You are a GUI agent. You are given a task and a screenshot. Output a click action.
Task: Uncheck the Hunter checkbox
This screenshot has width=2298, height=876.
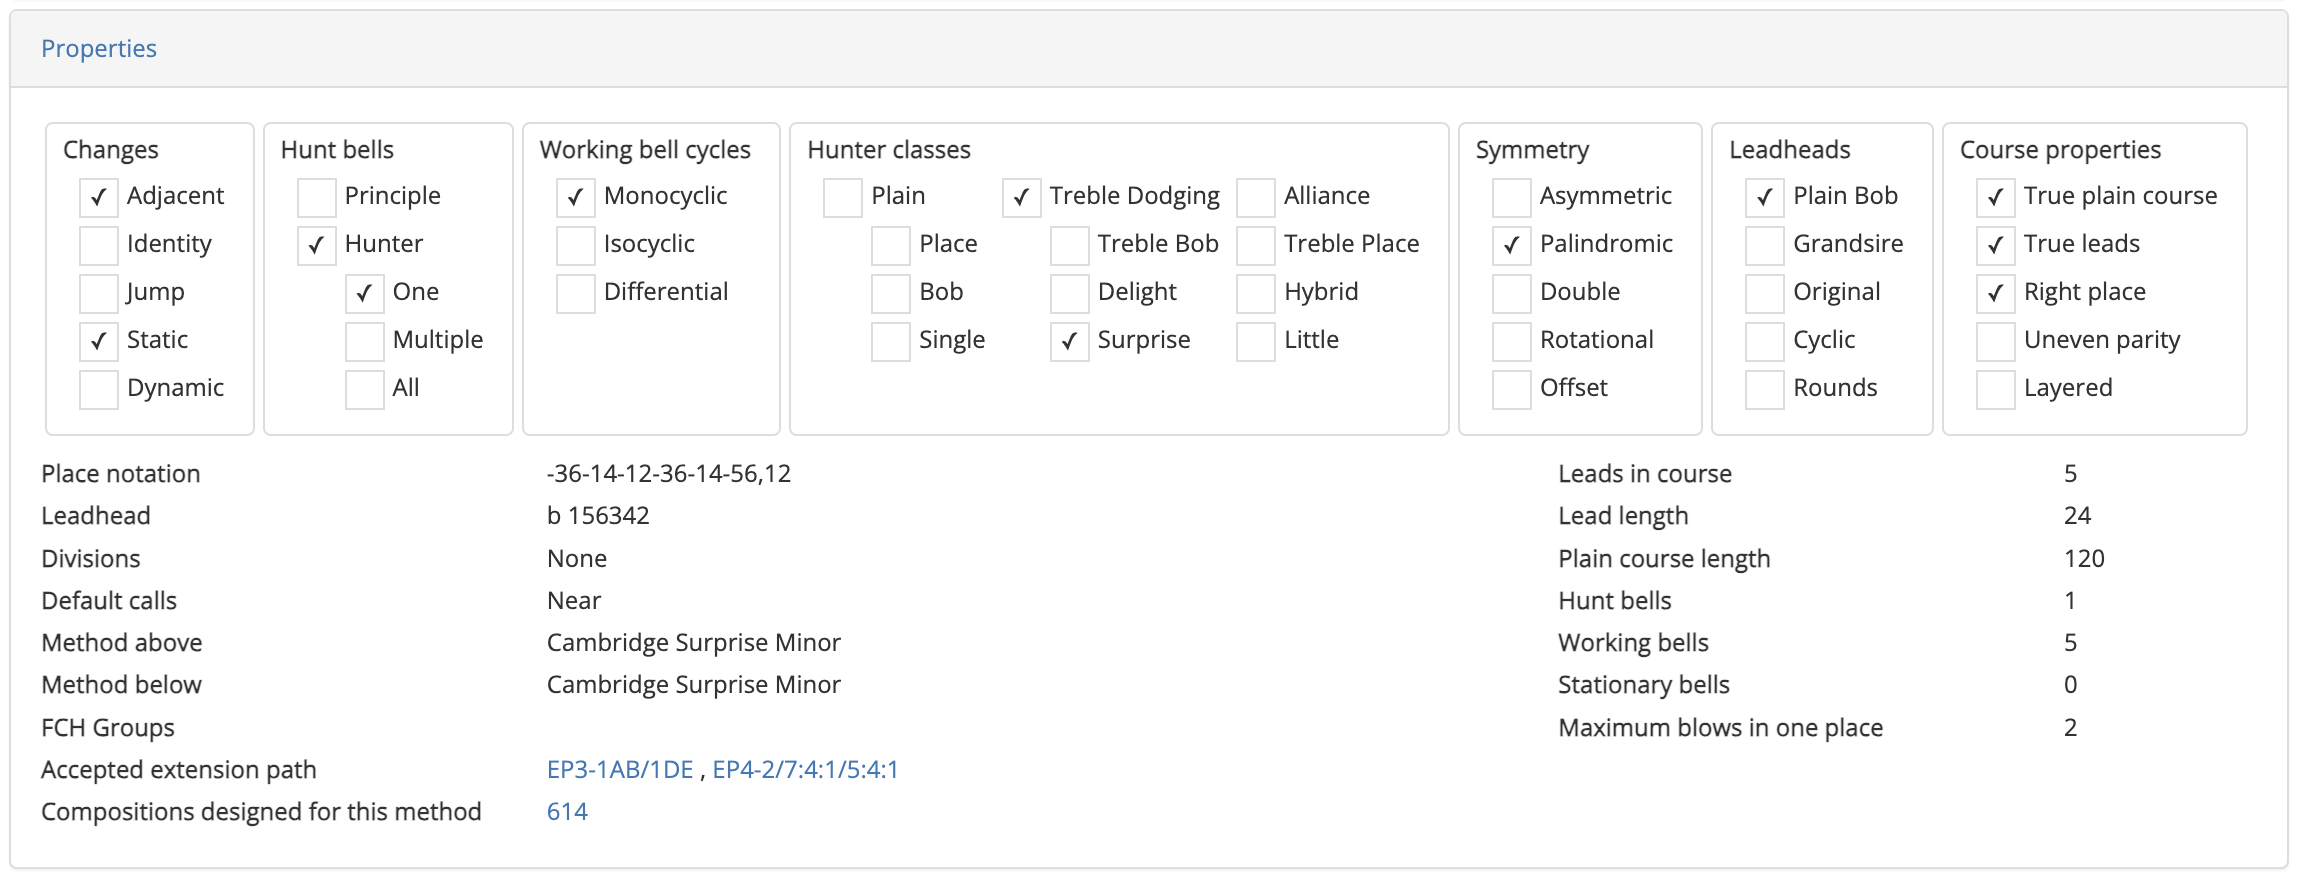(x=317, y=245)
